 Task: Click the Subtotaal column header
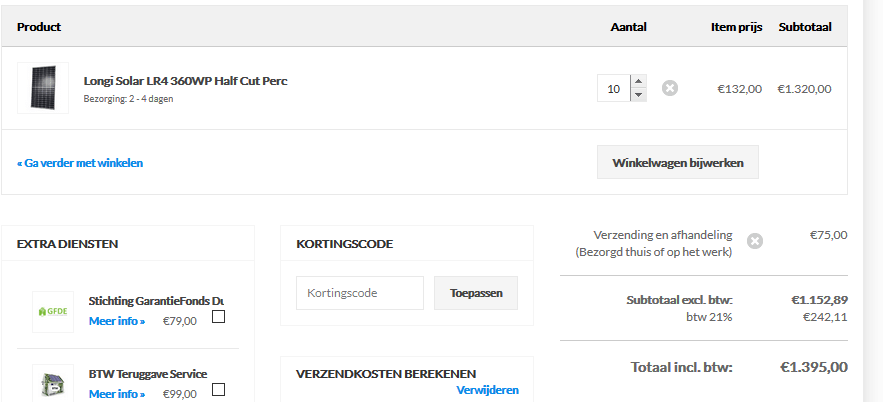[x=805, y=27]
